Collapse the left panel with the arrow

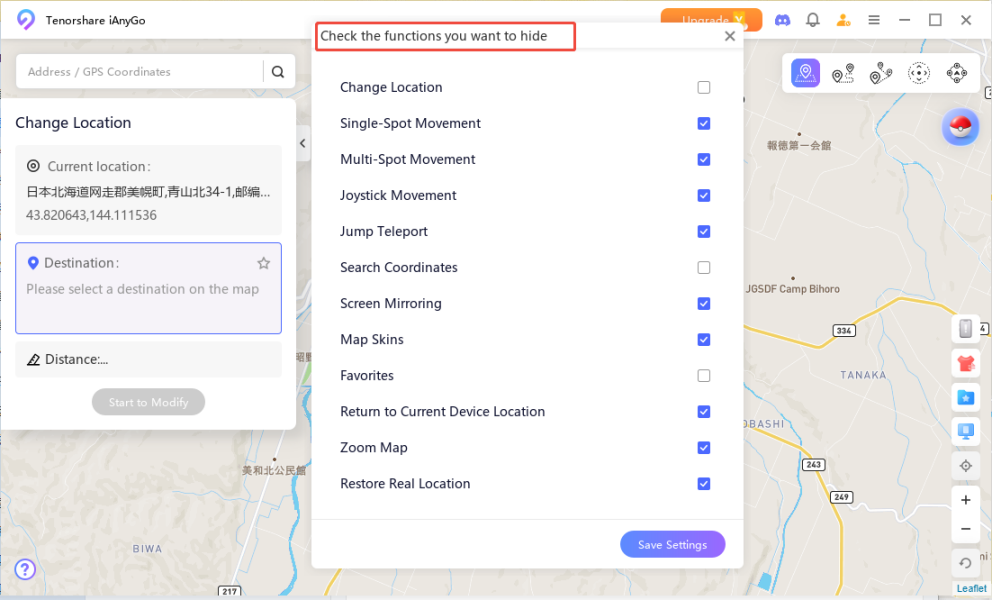(302, 143)
